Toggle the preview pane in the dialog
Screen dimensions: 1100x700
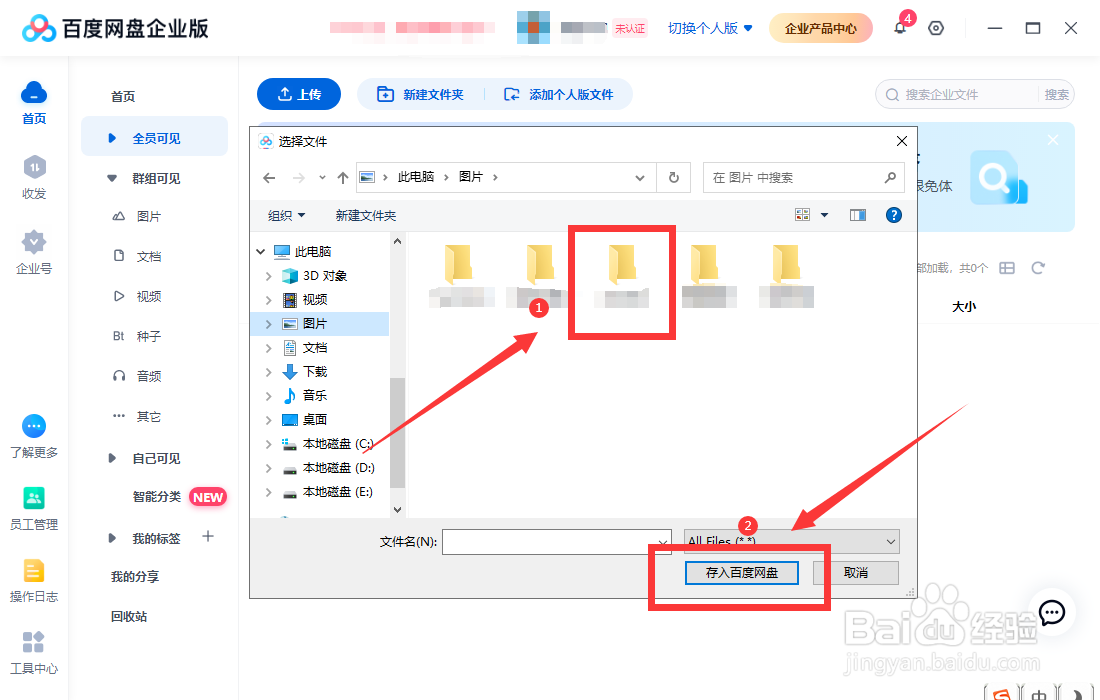tap(857, 214)
